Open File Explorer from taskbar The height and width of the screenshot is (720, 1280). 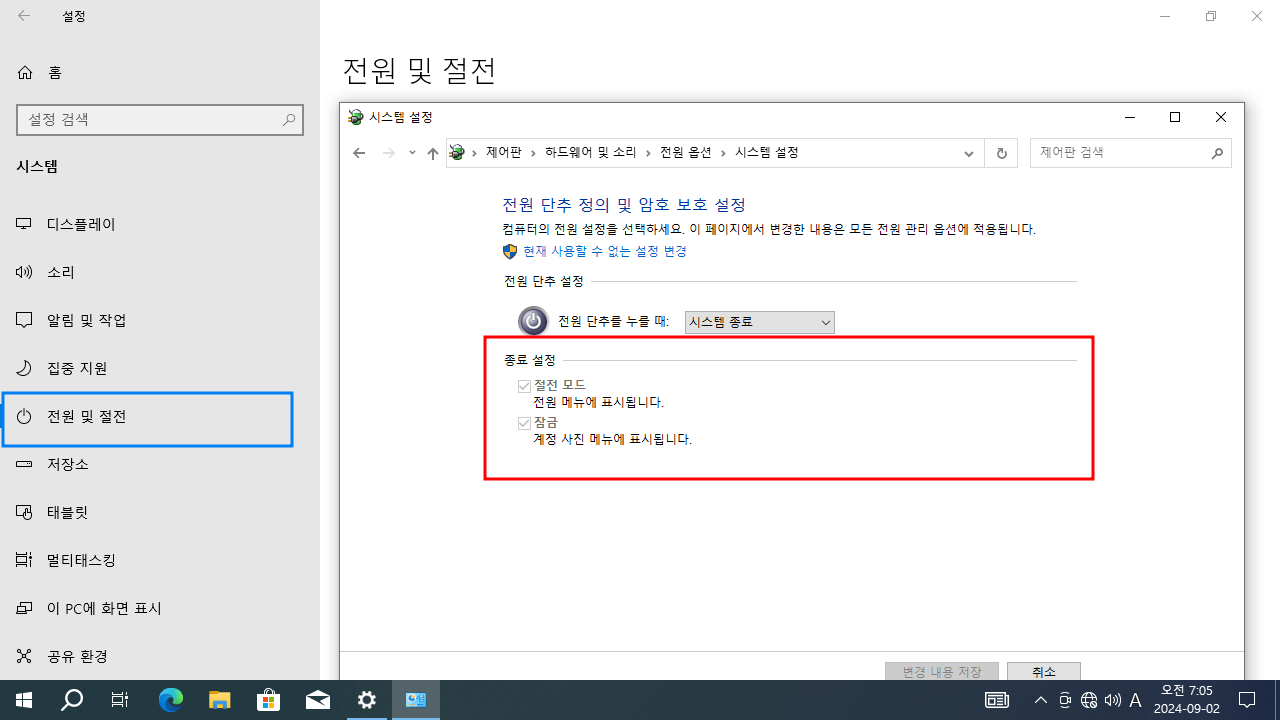220,700
